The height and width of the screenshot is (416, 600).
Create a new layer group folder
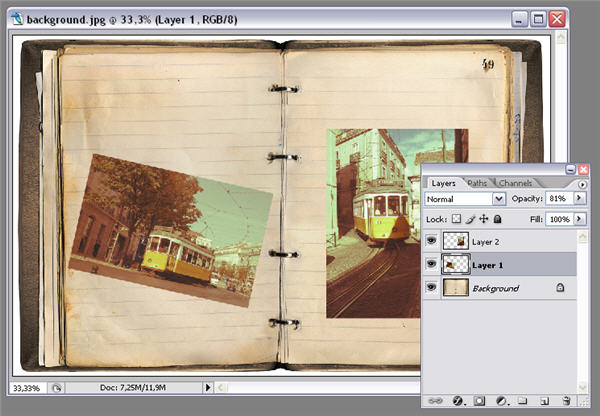[520, 400]
